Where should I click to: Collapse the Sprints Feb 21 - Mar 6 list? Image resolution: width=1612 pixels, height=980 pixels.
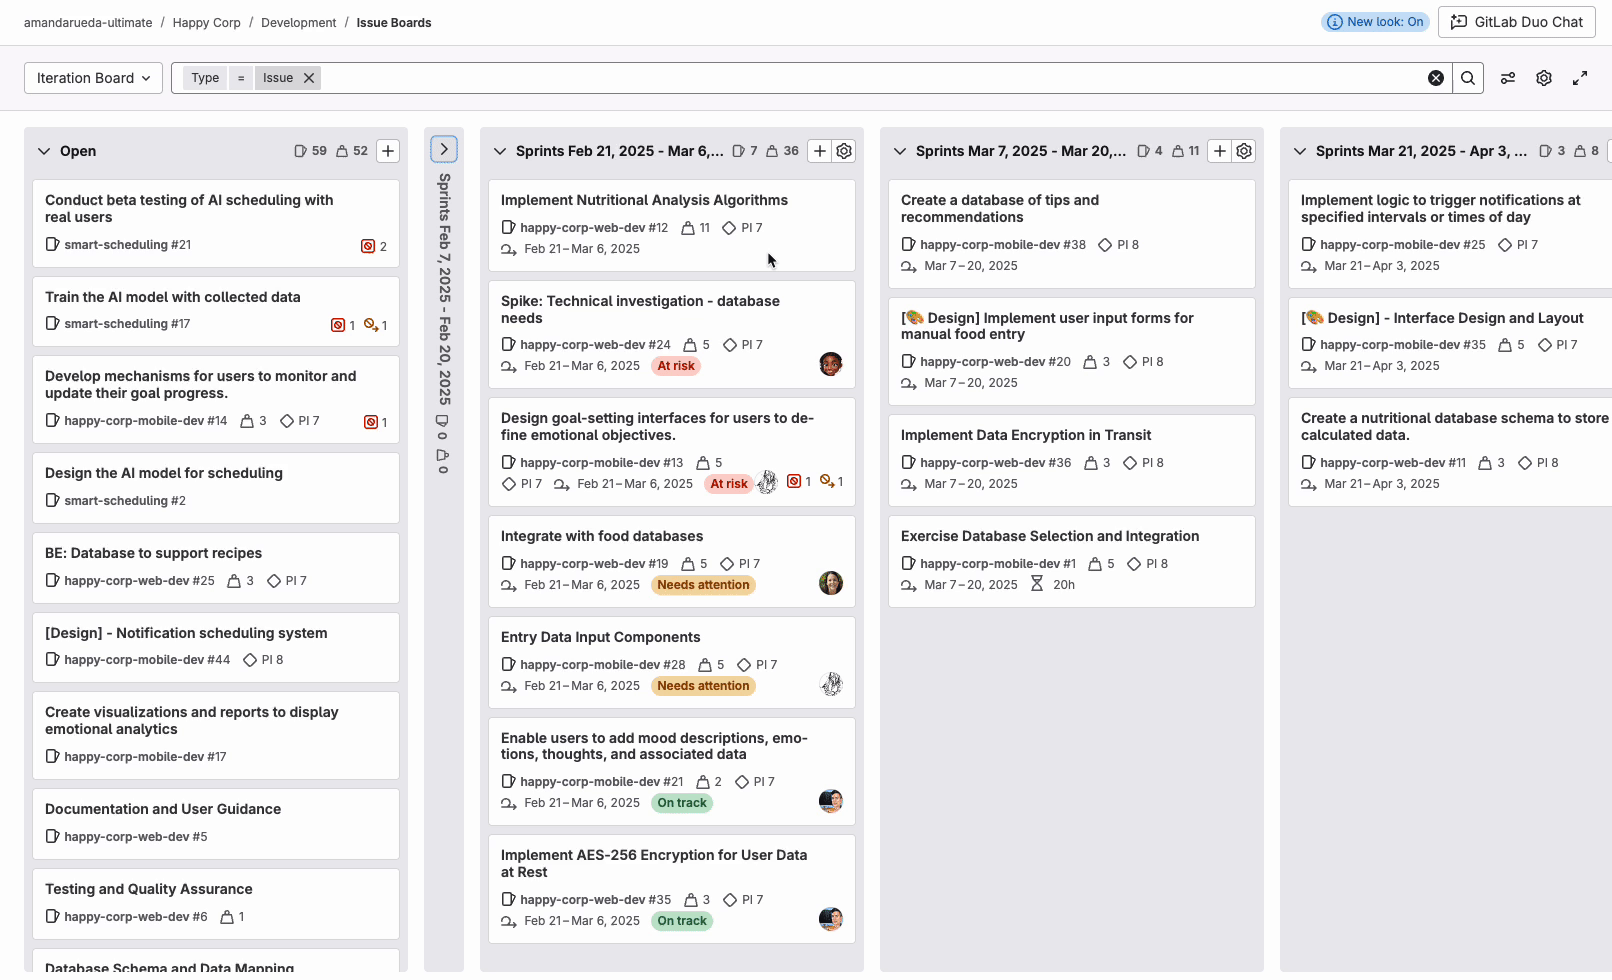click(500, 151)
